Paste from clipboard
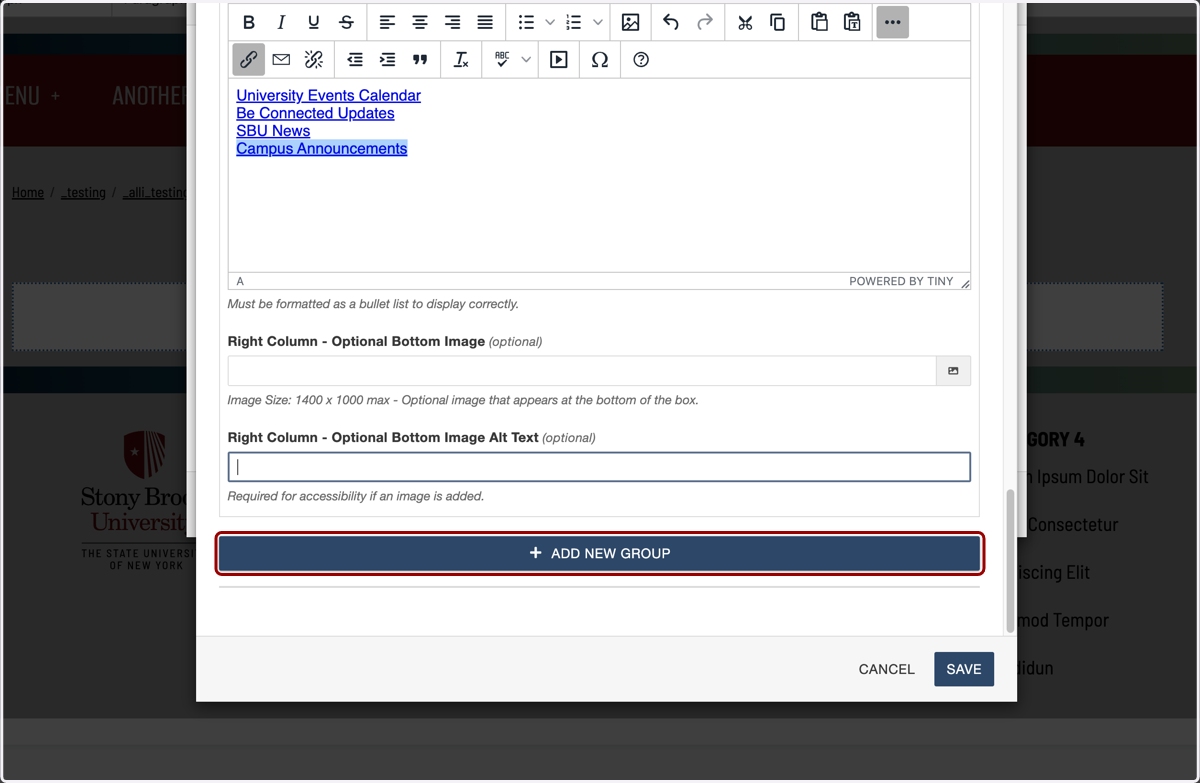The width and height of the screenshot is (1200, 783). [x=819, y=22]
